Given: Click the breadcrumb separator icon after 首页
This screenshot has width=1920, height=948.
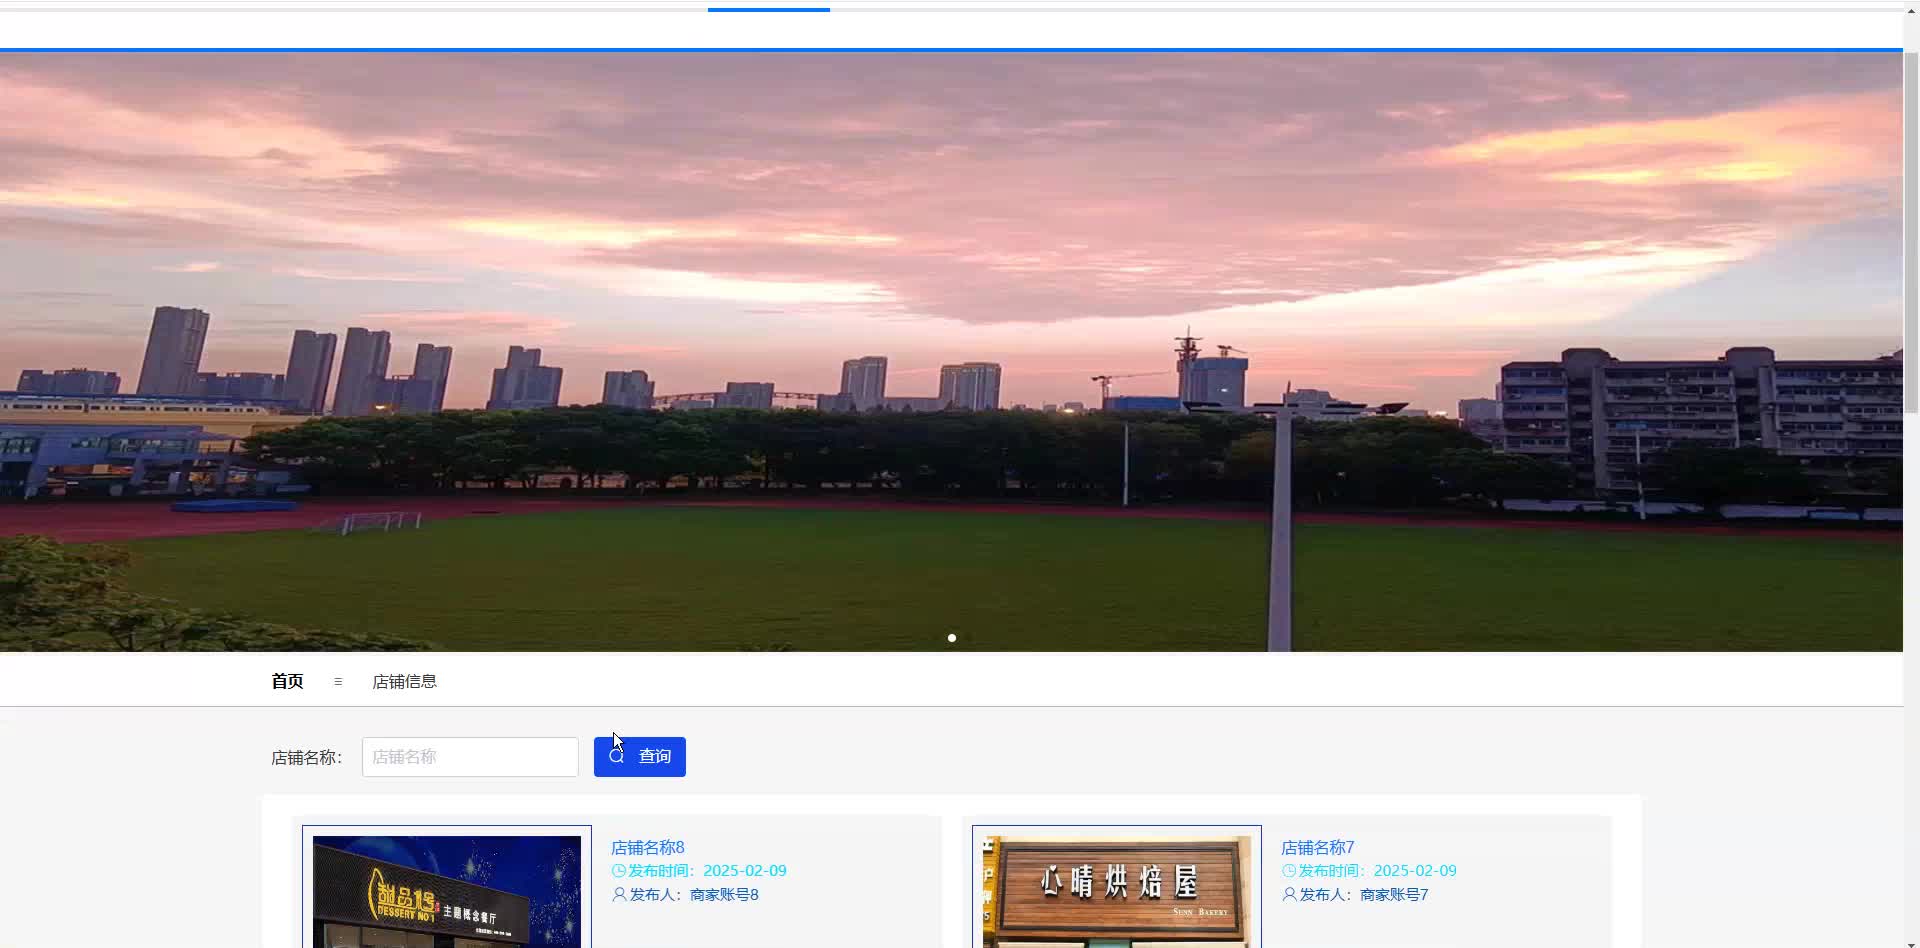Looking at the screenshot, I should click(337, 681).
